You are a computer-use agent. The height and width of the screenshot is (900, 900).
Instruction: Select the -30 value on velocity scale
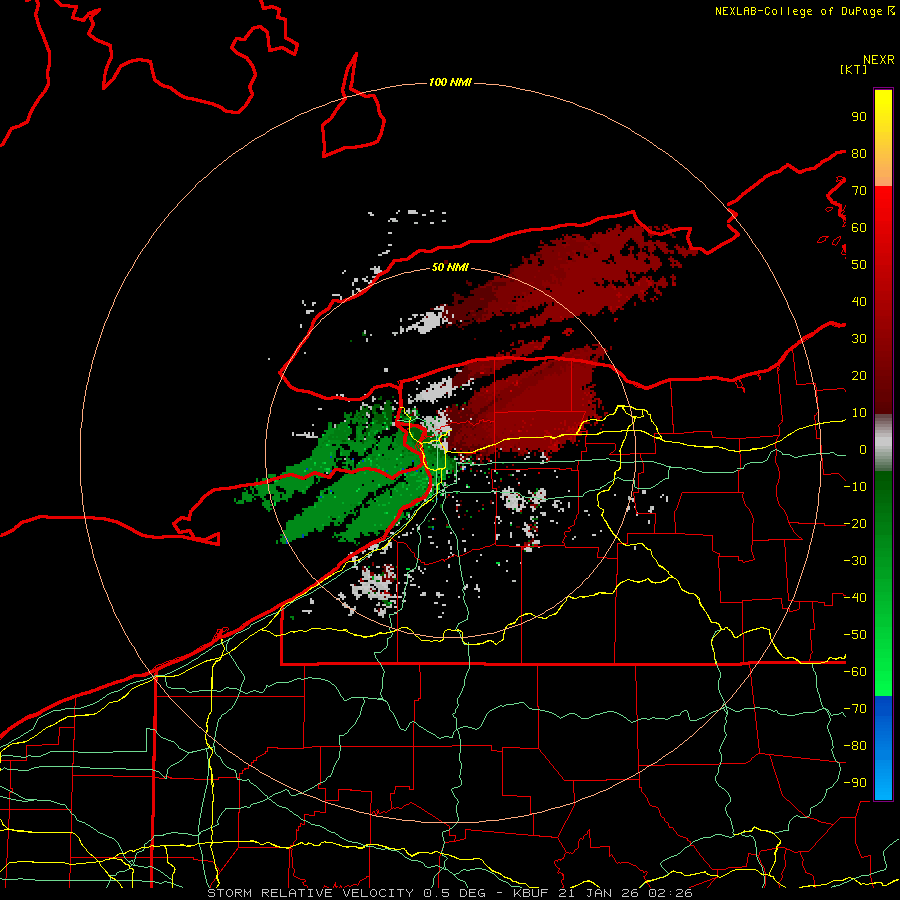pyautogui.click(x=855, y=561)
